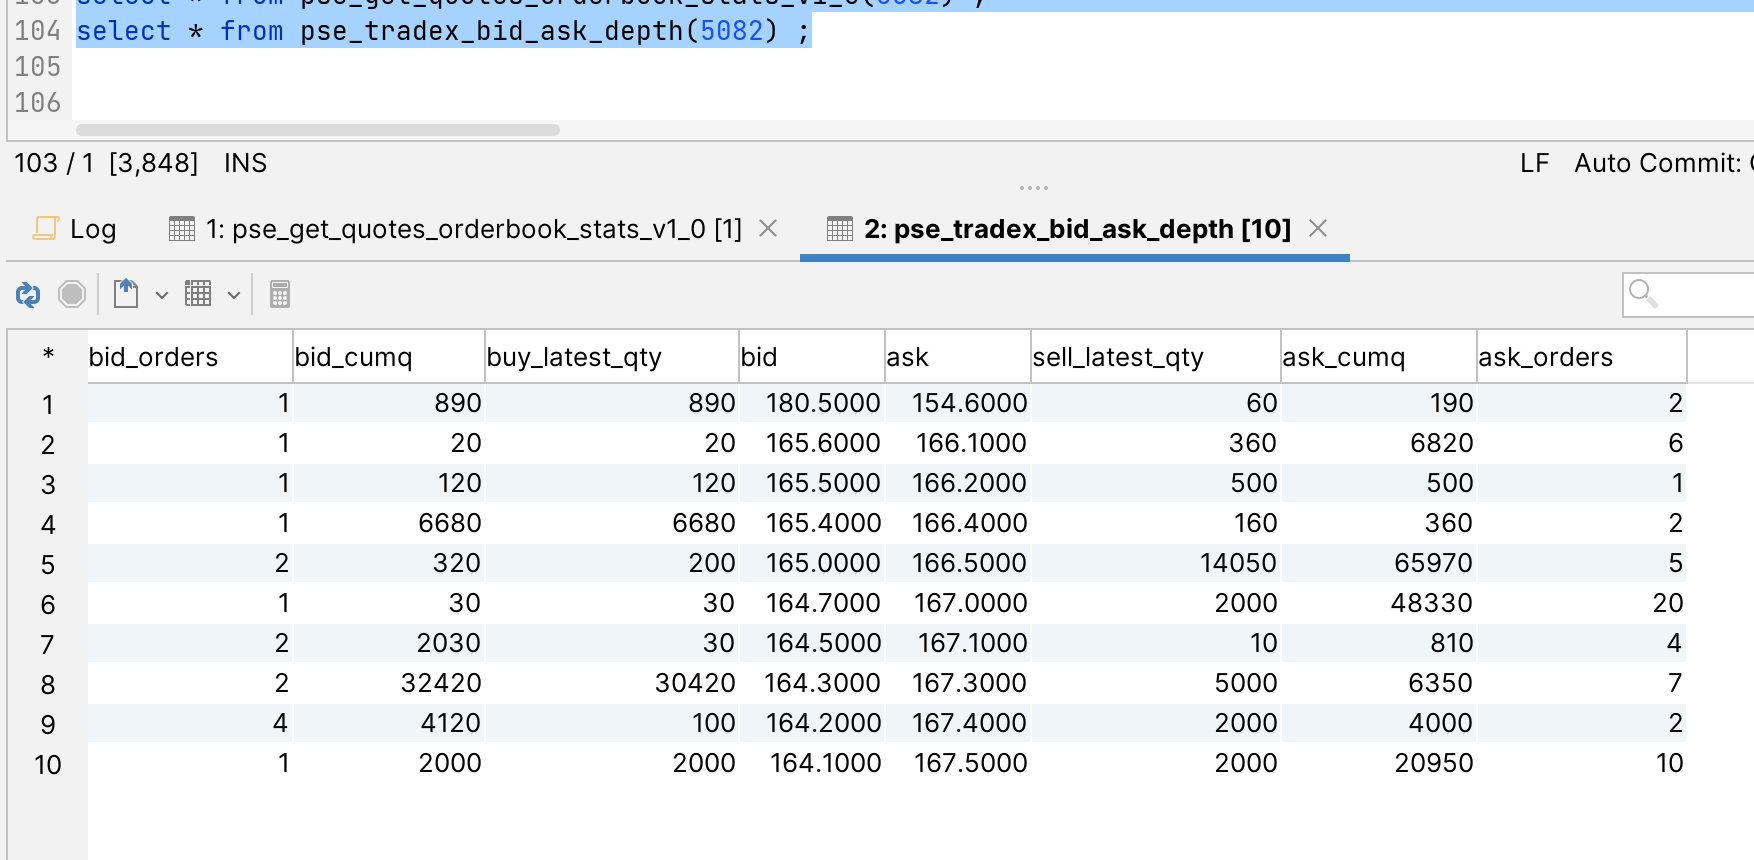Open the calculator aggregate icon

(x=280, y=294)
